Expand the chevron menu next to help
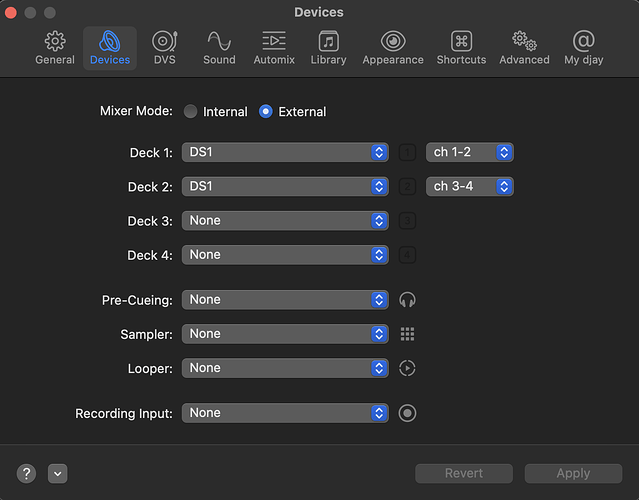The image size is (639, 500). [57, 473]
